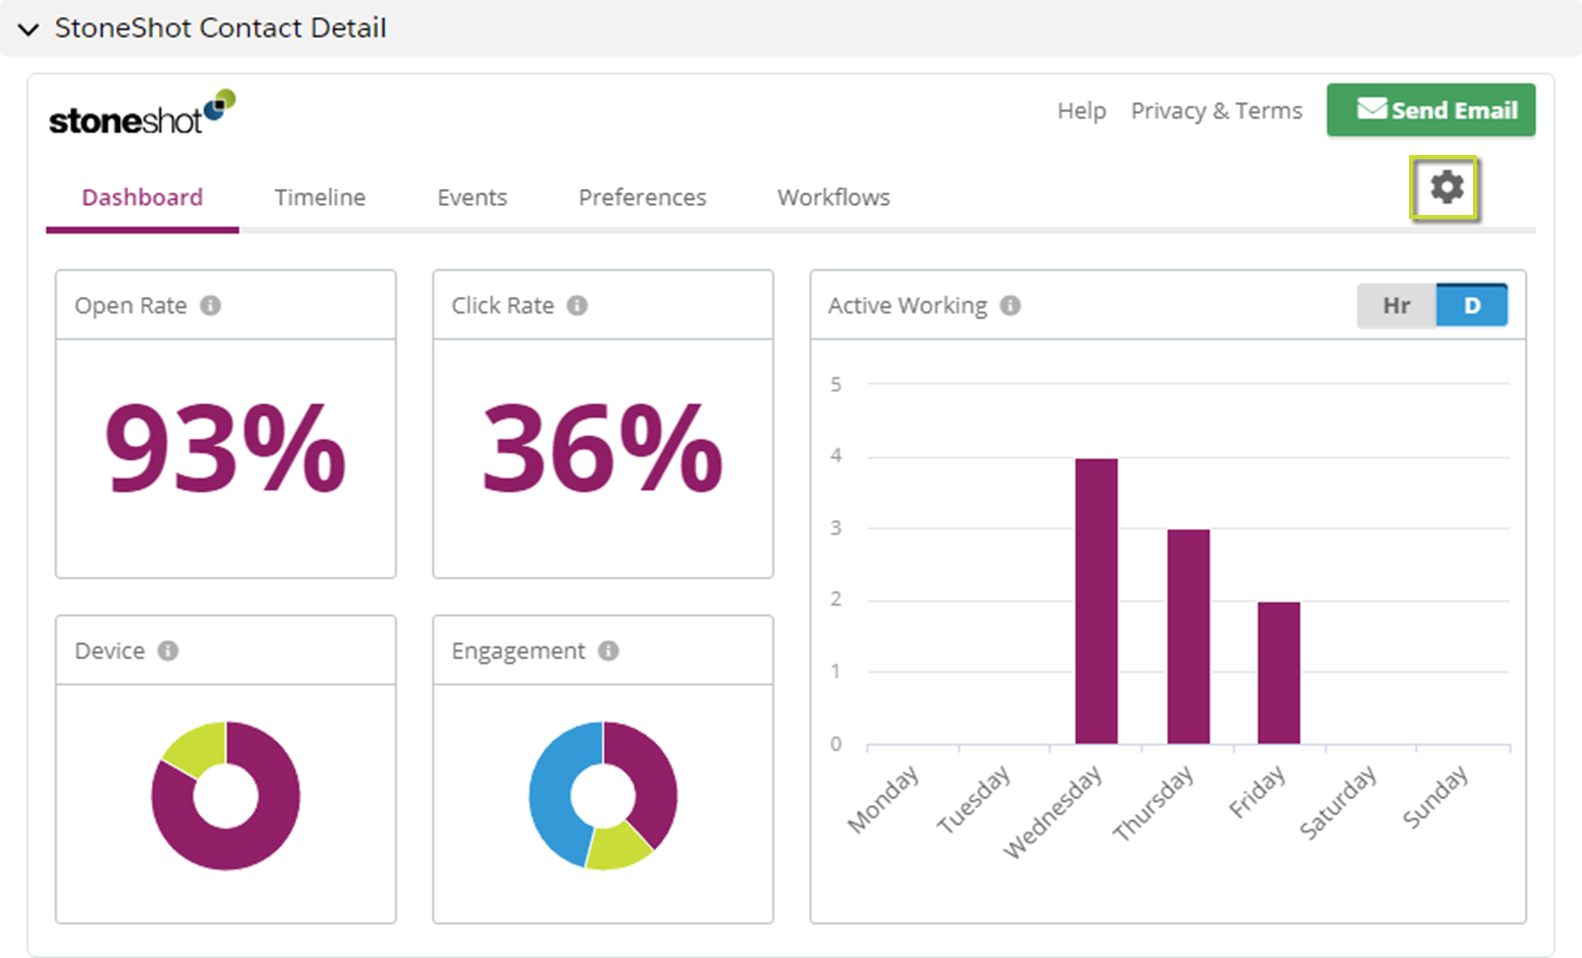Click the Open Rate card title

(131, 305)
